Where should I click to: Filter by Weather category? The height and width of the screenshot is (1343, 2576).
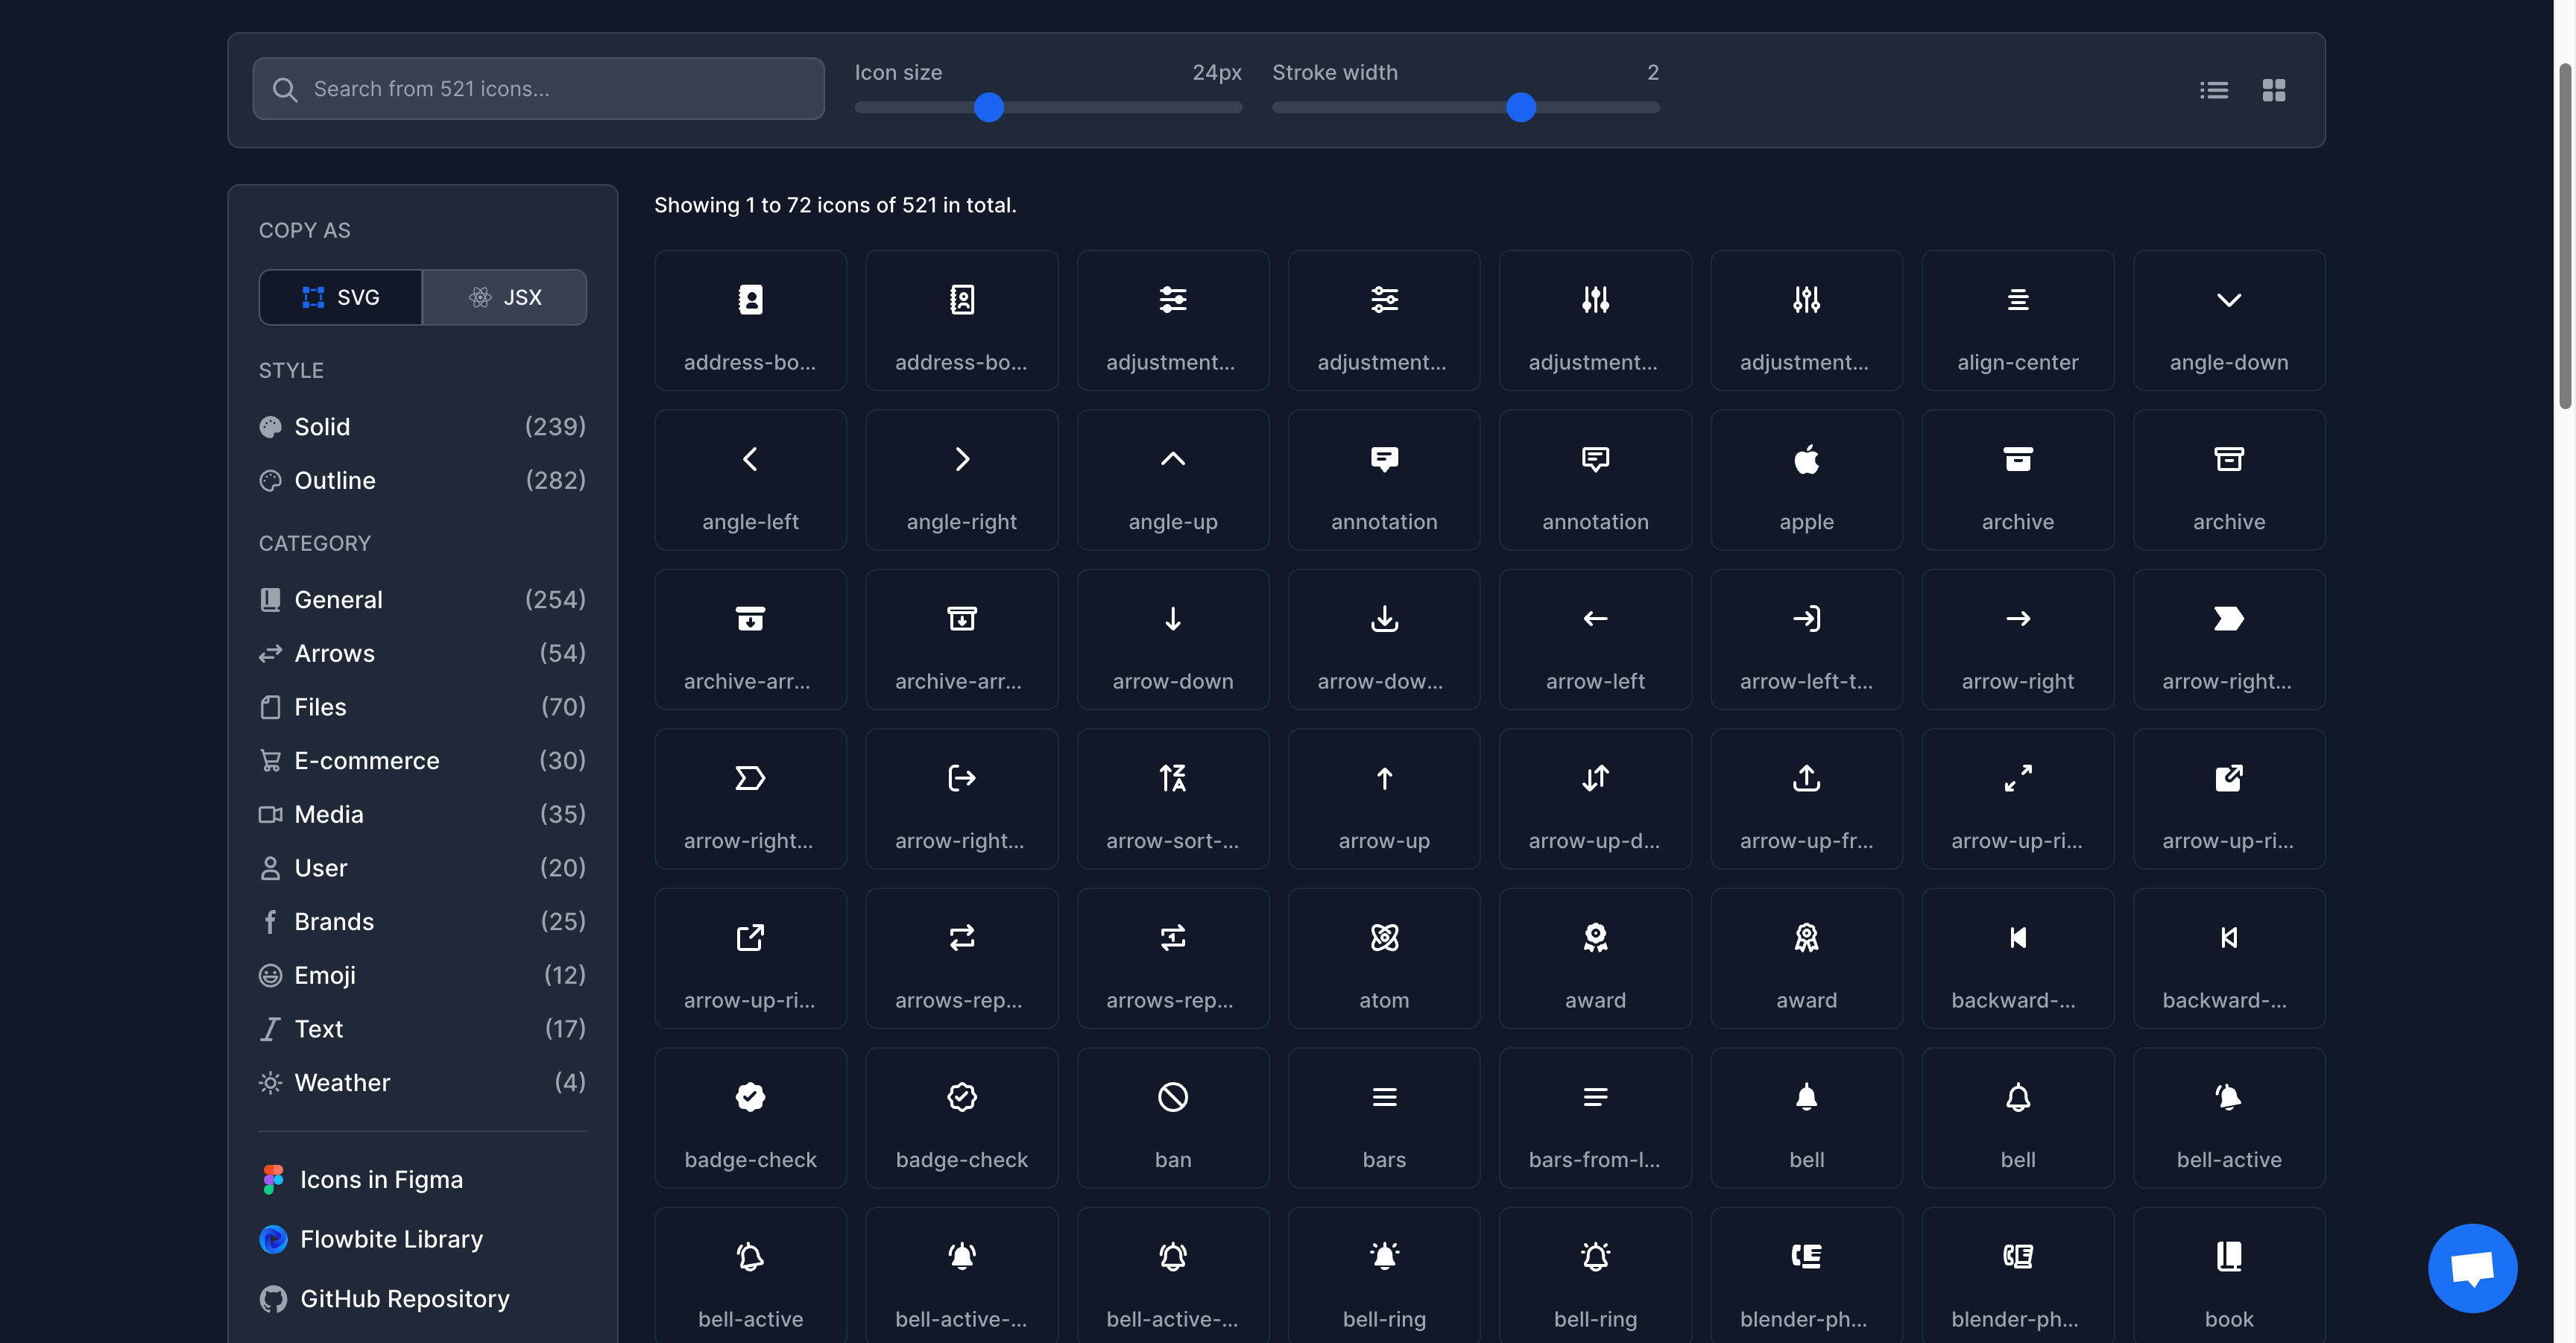422,1082
